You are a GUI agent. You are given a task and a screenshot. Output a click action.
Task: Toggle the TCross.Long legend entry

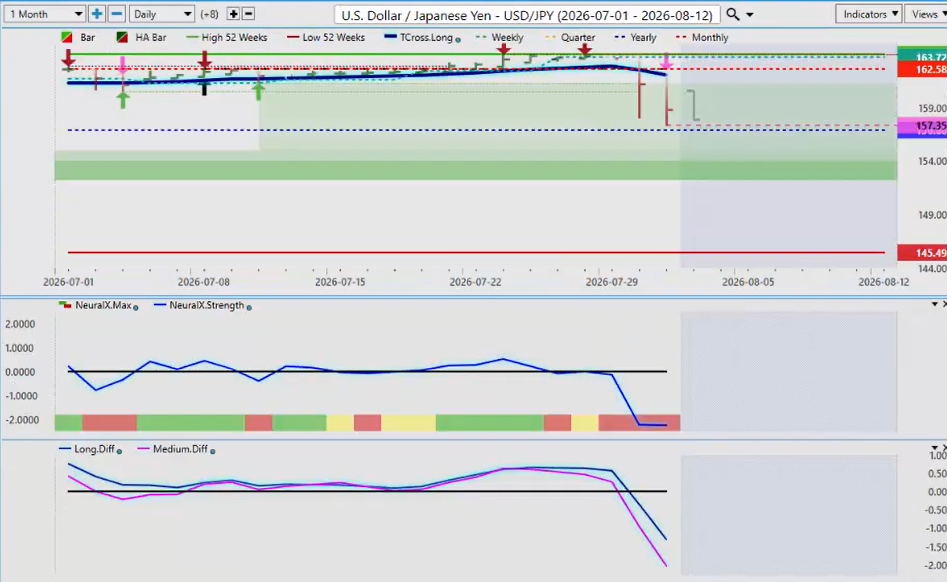(419, 37)
